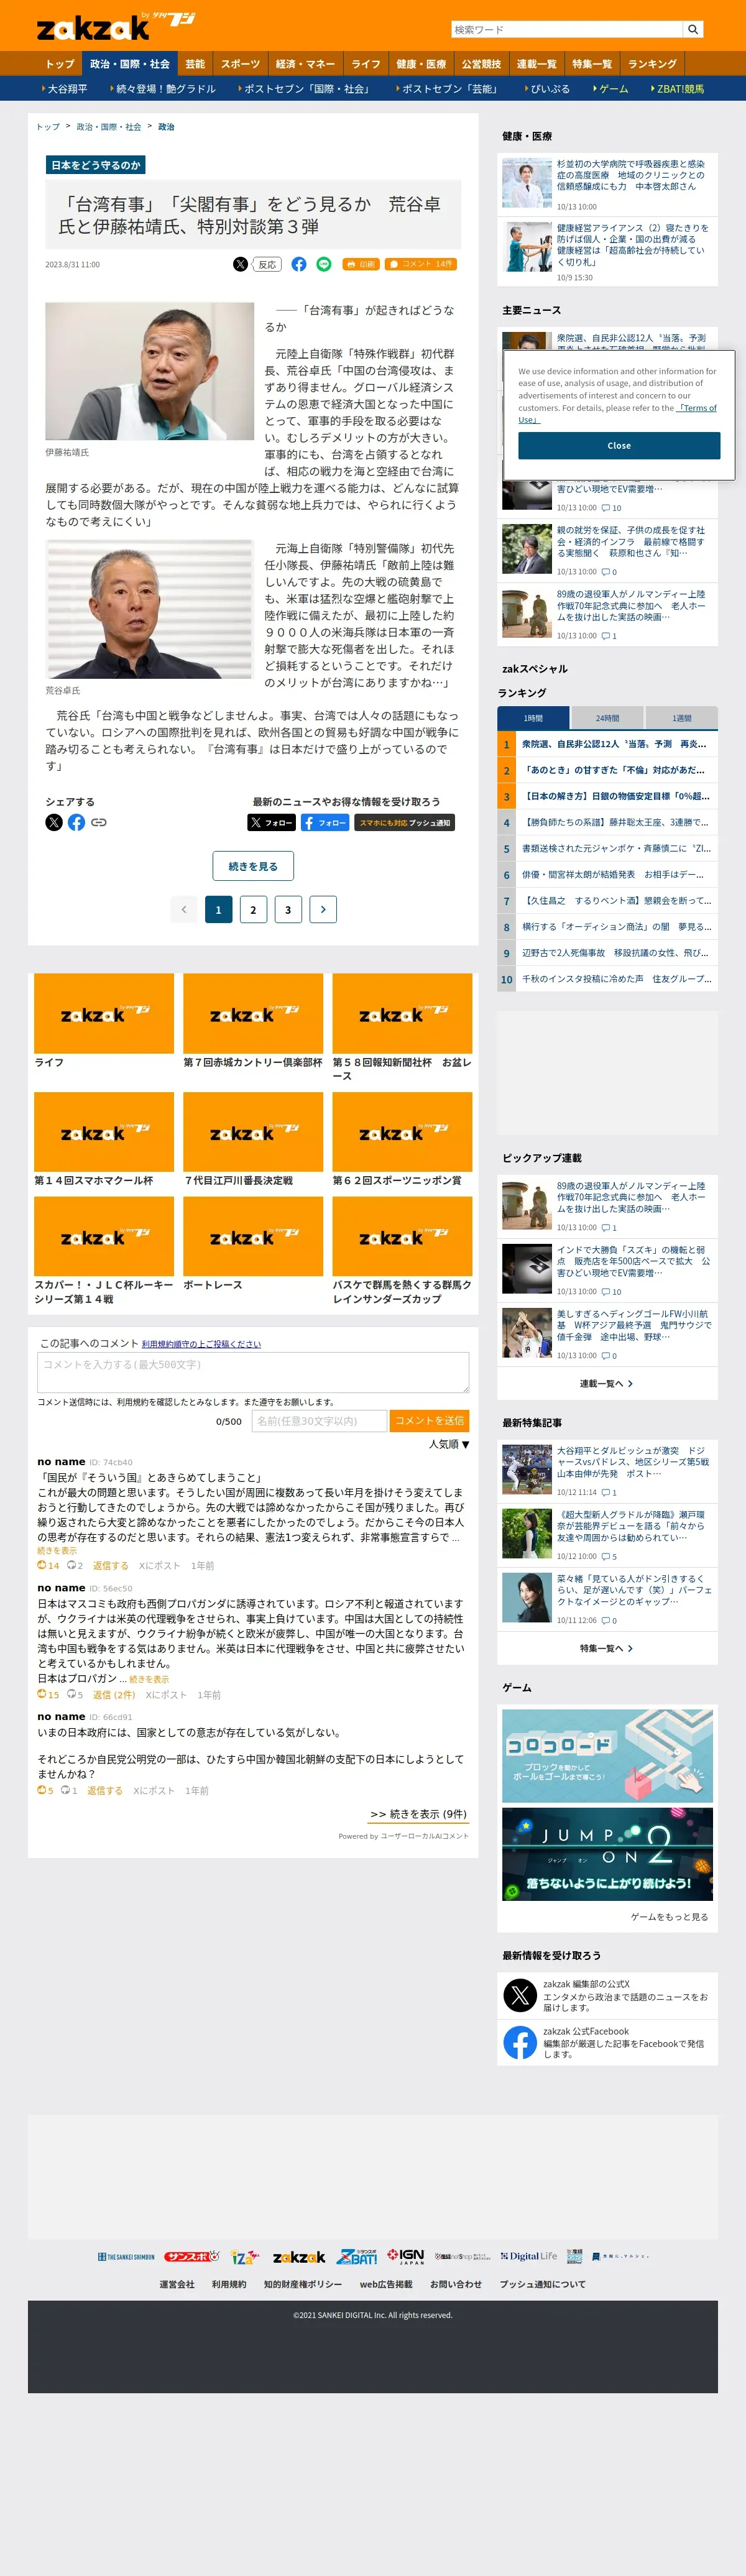Share on X icon beside 反応 button
The width and height of the screenshot is (746, 2576).
click(x=240, y=264)
